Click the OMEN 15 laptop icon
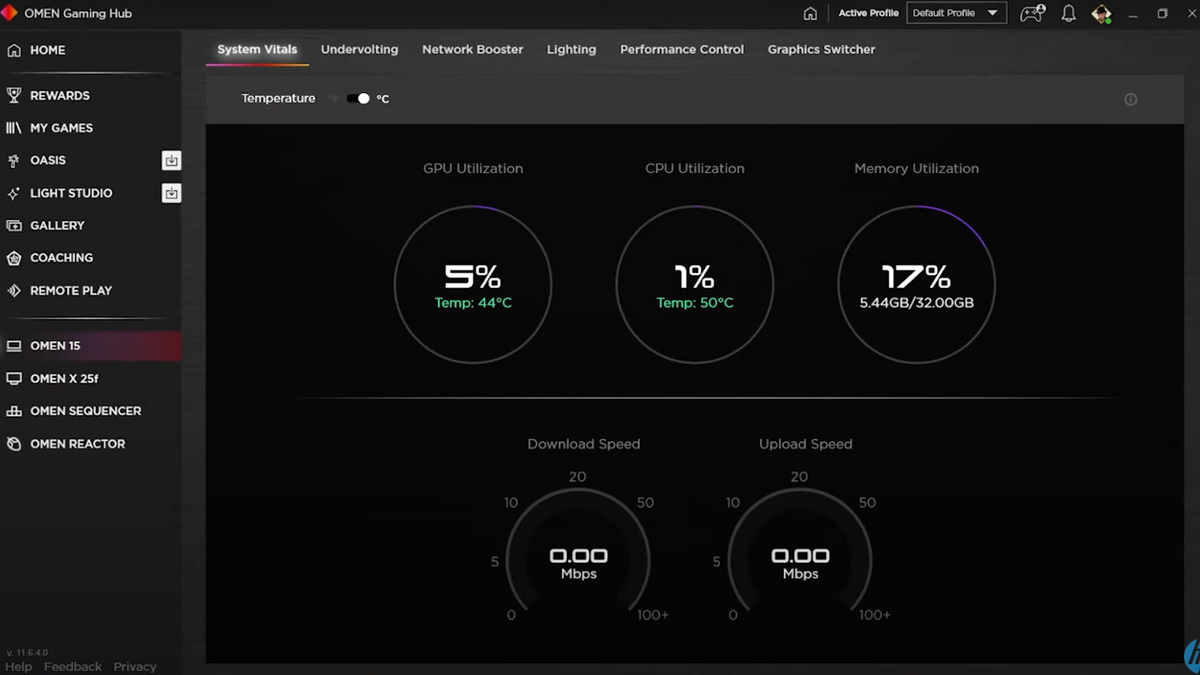The width and height of the screenshot is (1200, 675). click(14, 346)
